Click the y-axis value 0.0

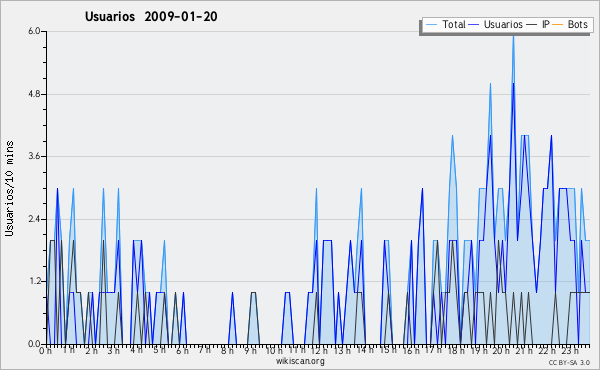[34, 344]
